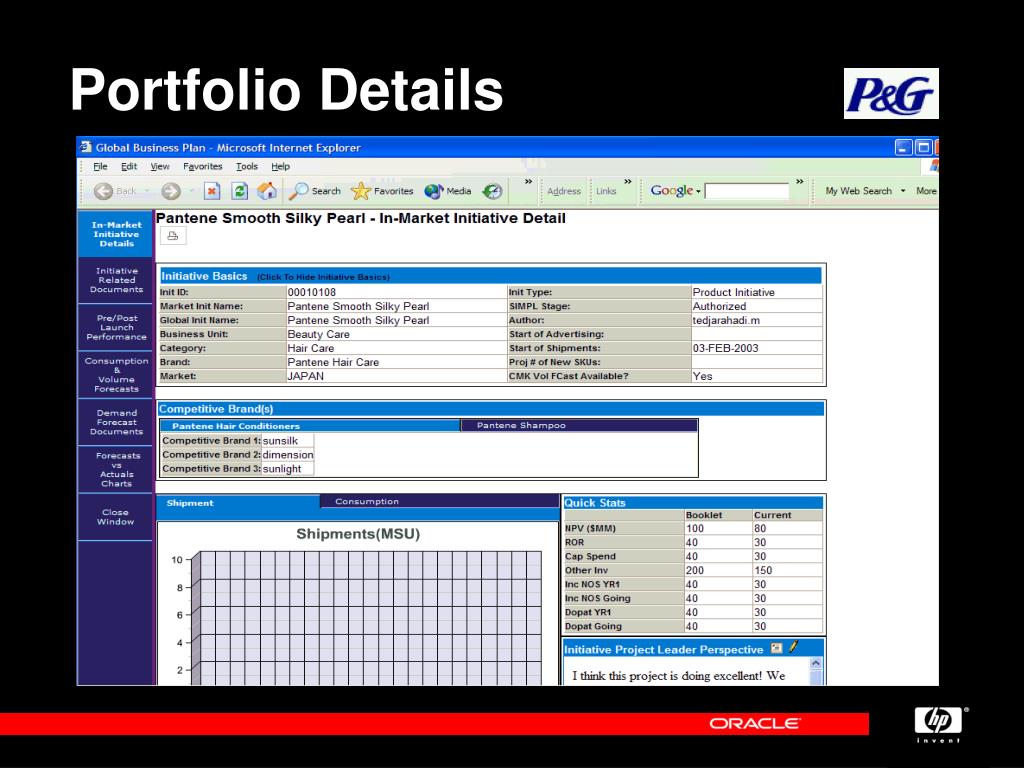Screen dimensions: 1024x768
Task: Expand the My Web Search dropdown arrow
Action: (903, 191)
